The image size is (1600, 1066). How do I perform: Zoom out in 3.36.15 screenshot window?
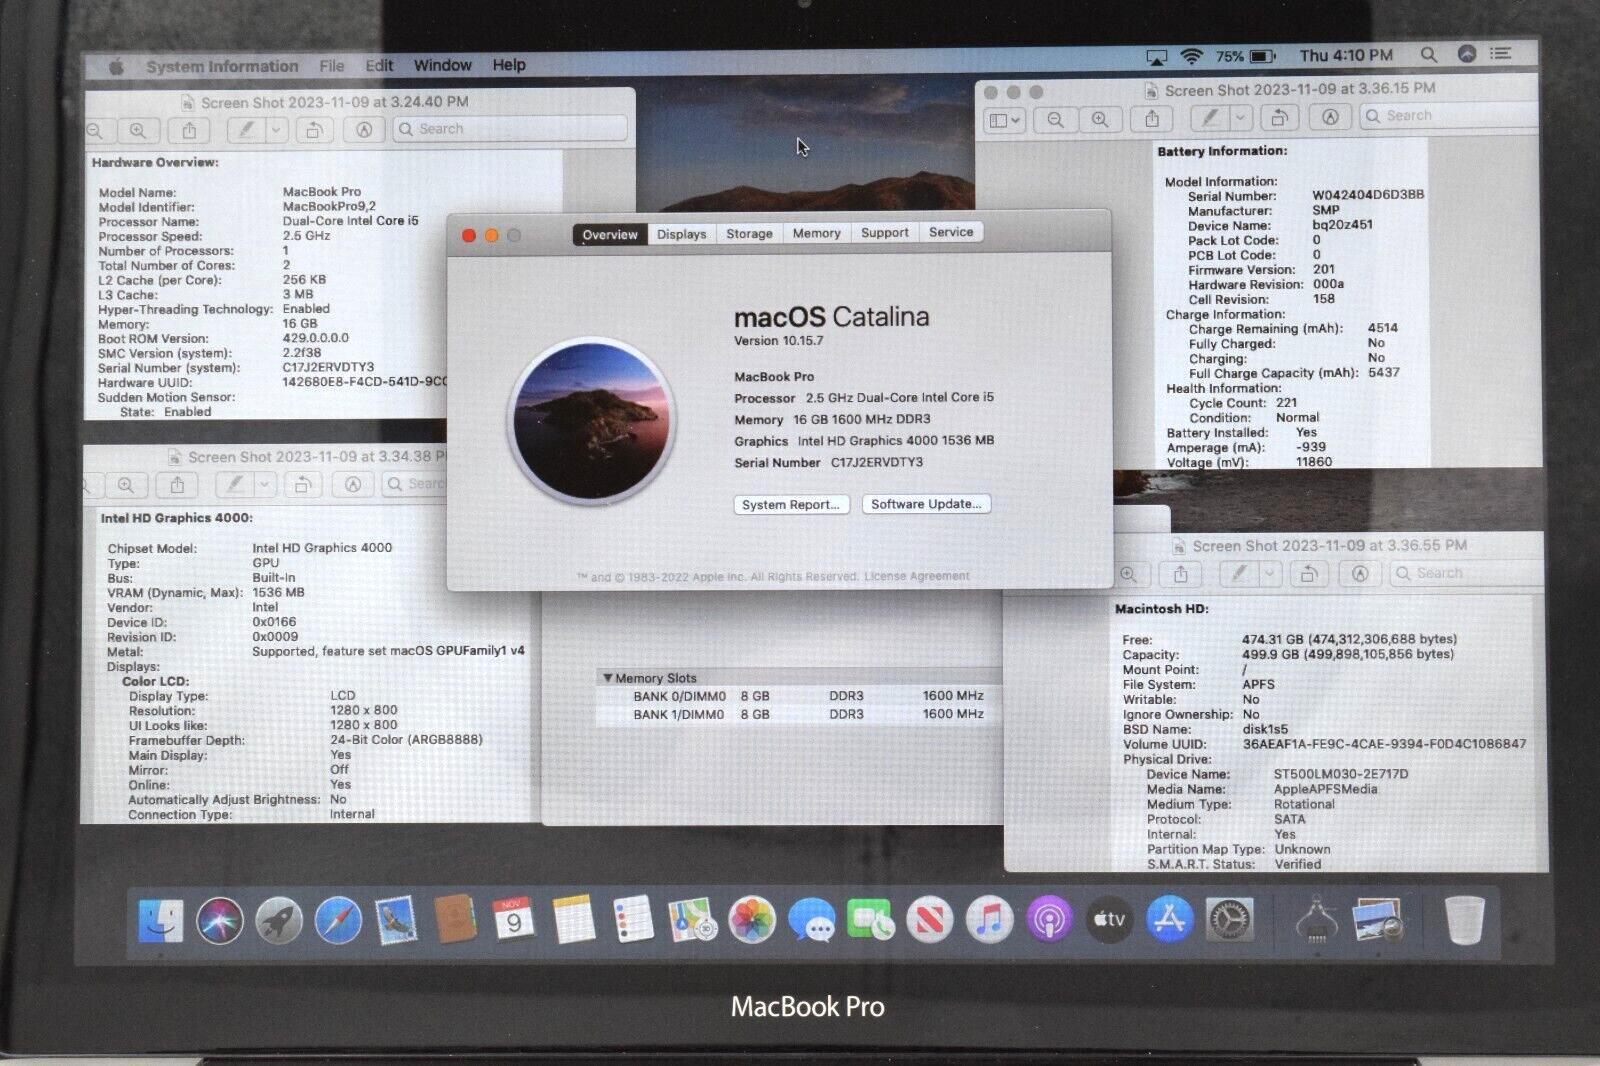tap(1056, 120)
